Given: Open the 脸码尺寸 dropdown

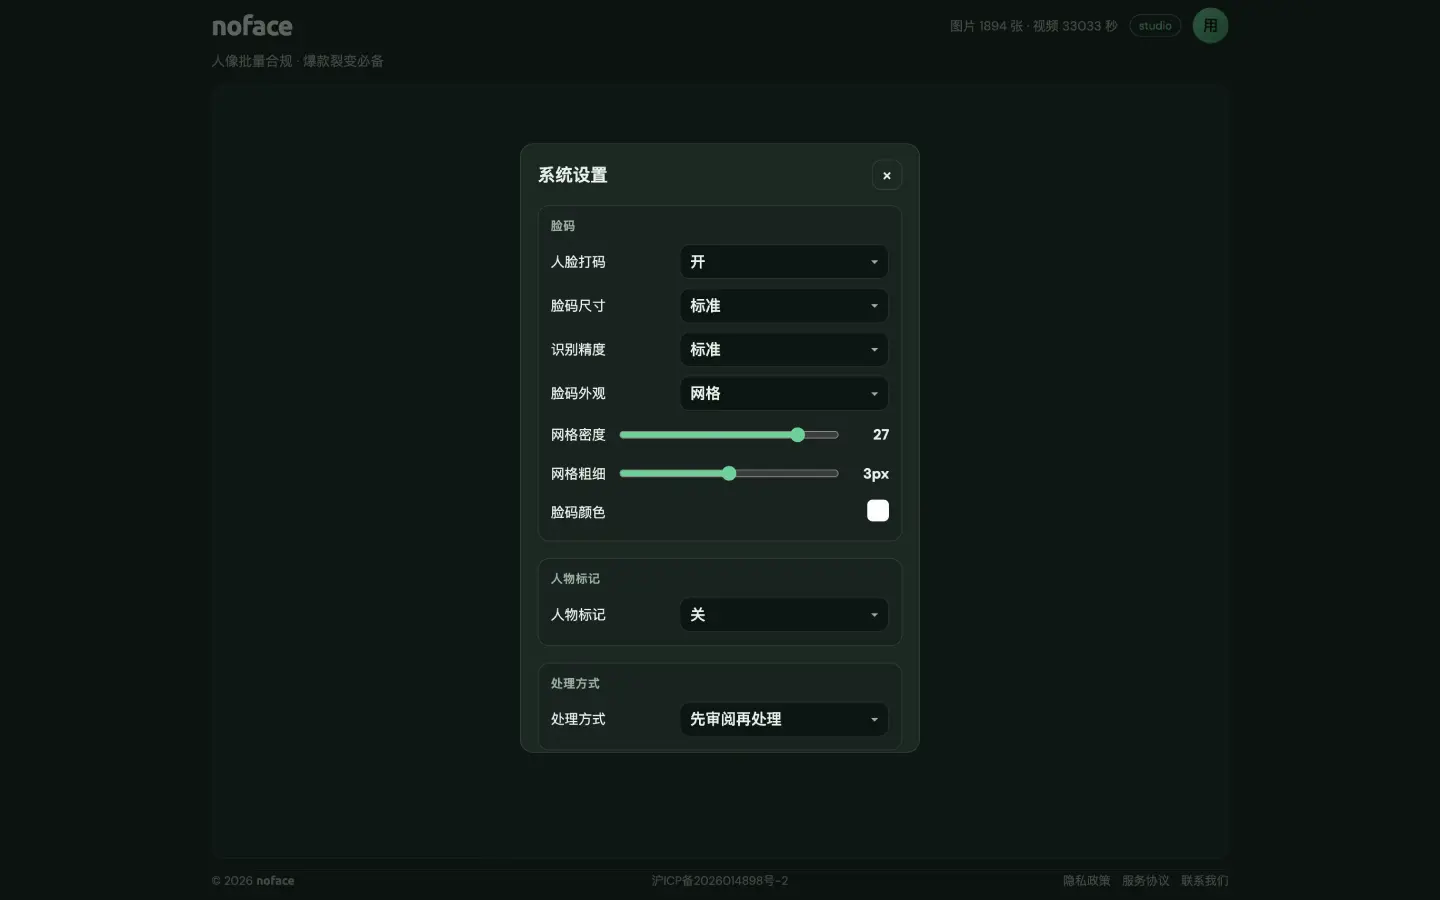Looking at the screenshot, I should pyautogui.click(x=784, y=306).
